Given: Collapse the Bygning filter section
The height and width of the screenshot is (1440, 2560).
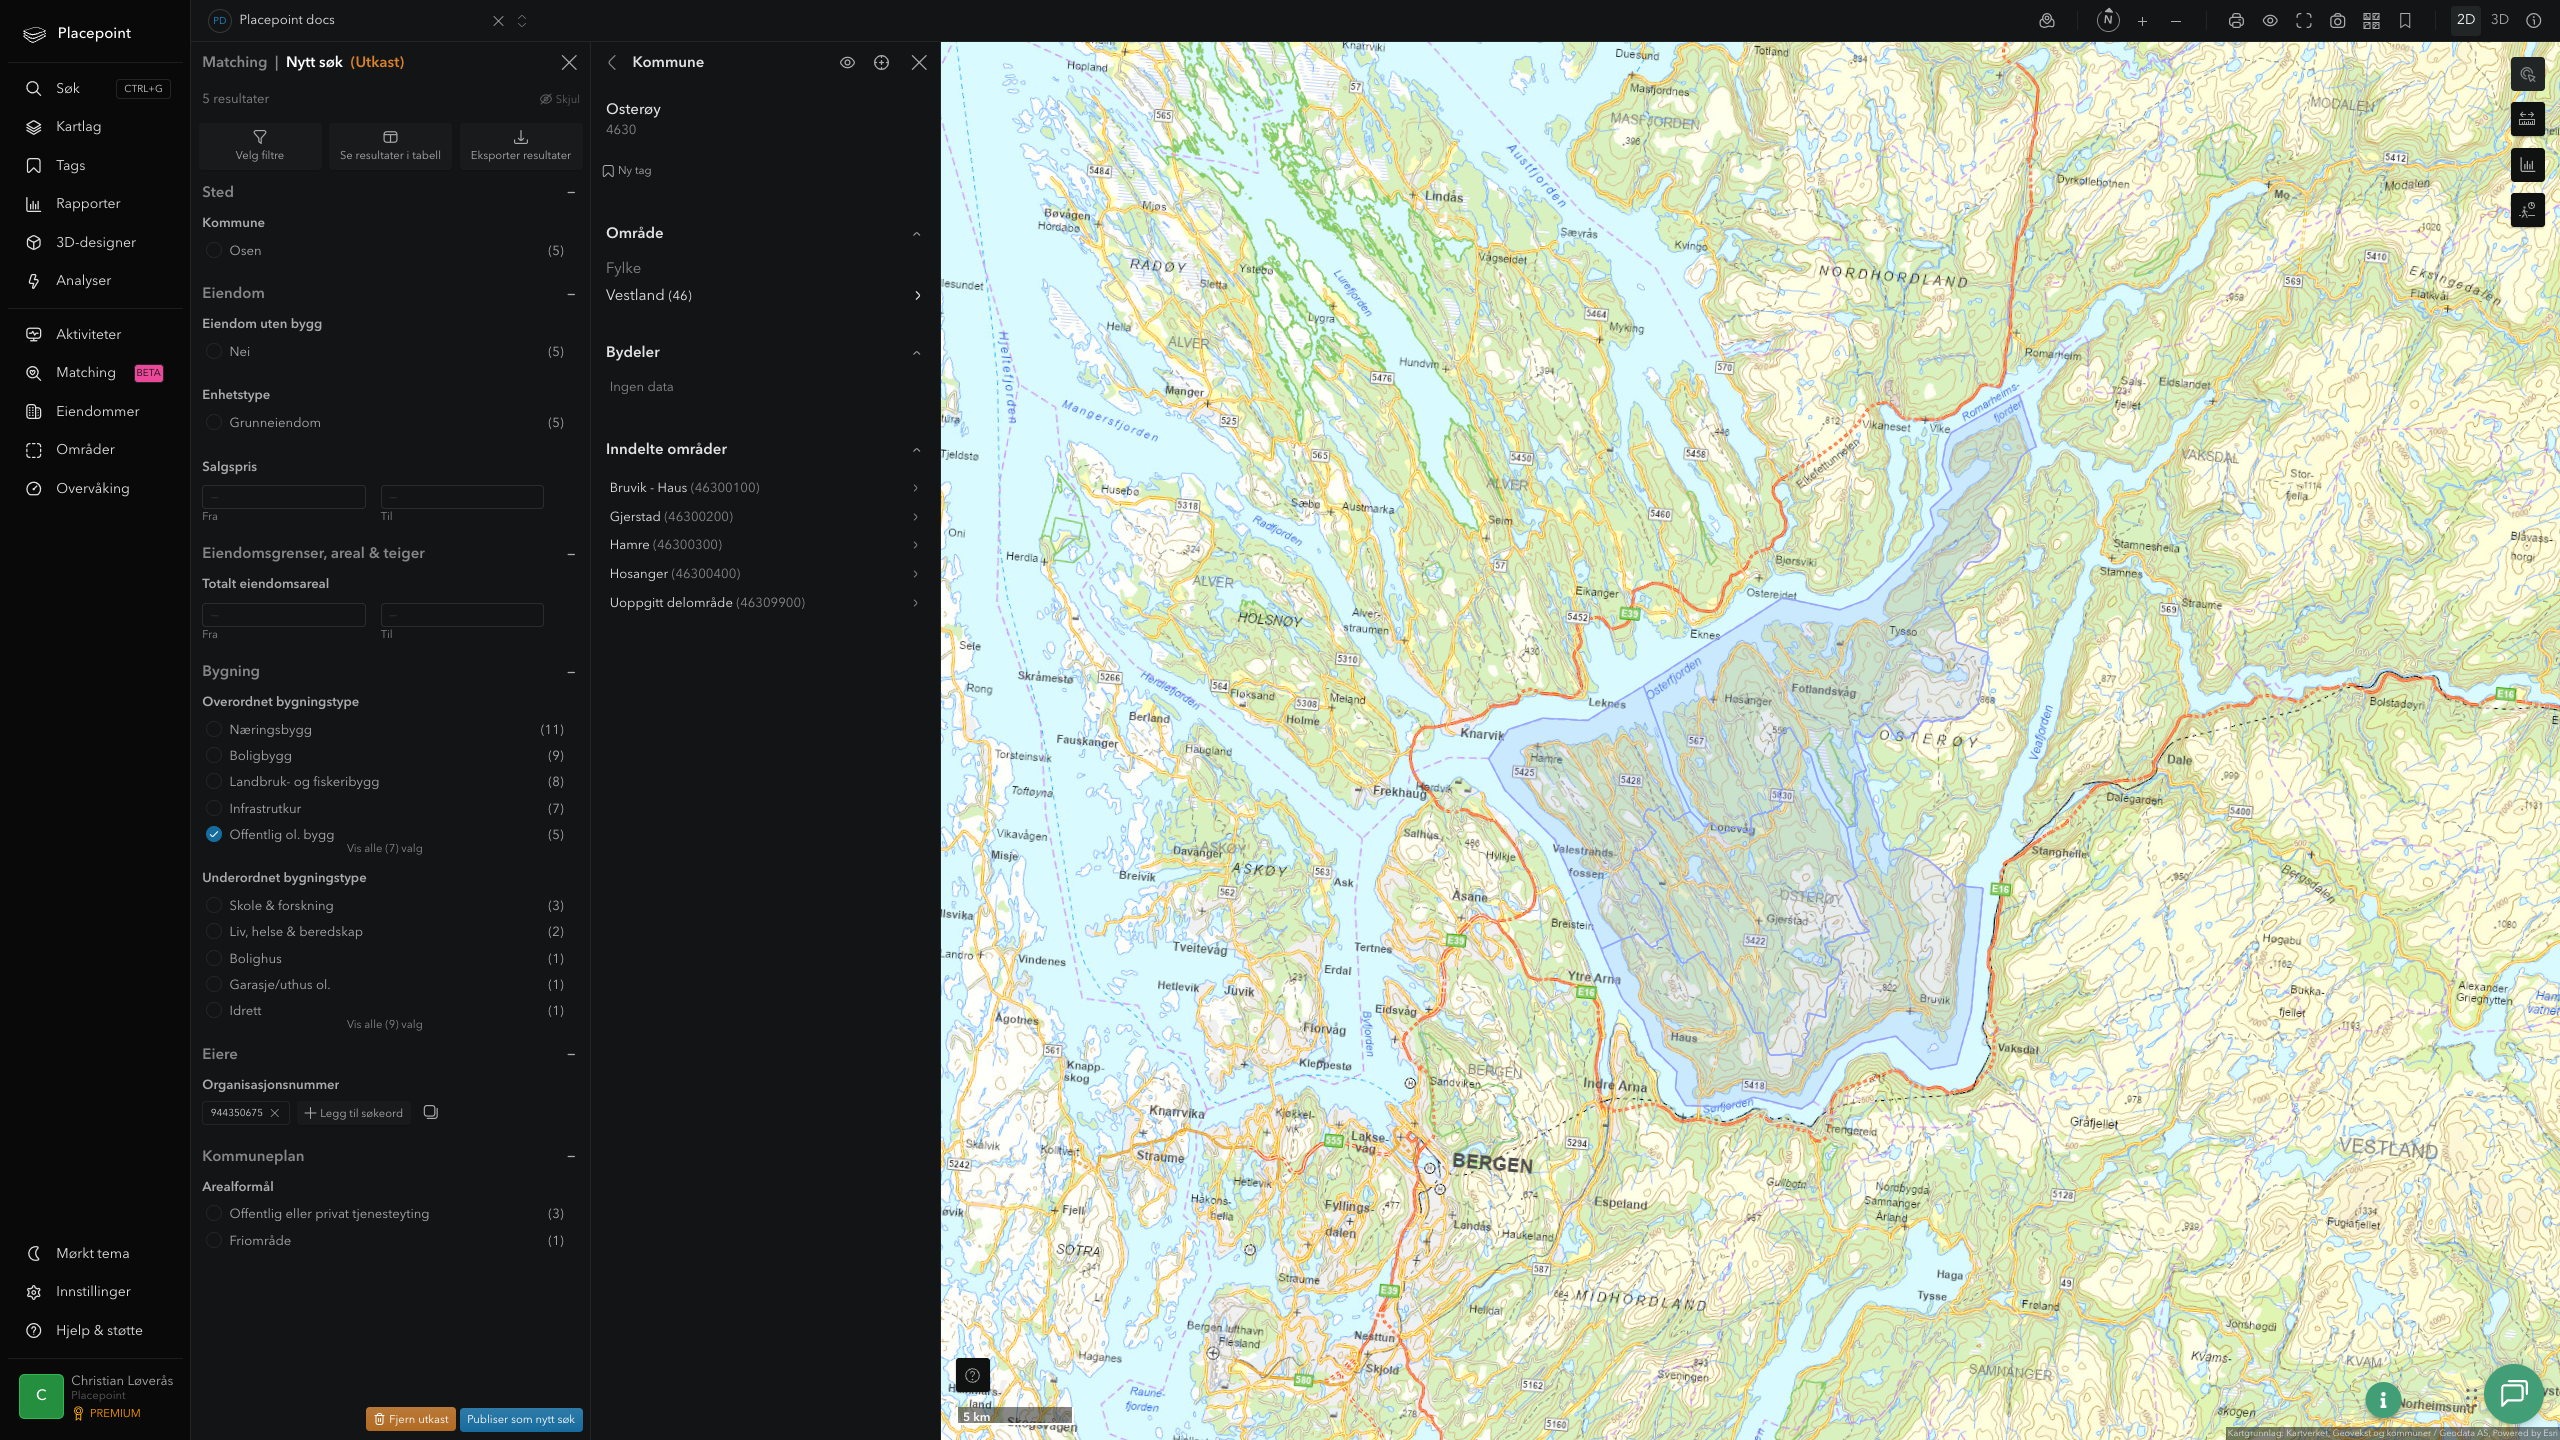Looking at the screenshot, I should click(x=571, y=671).
